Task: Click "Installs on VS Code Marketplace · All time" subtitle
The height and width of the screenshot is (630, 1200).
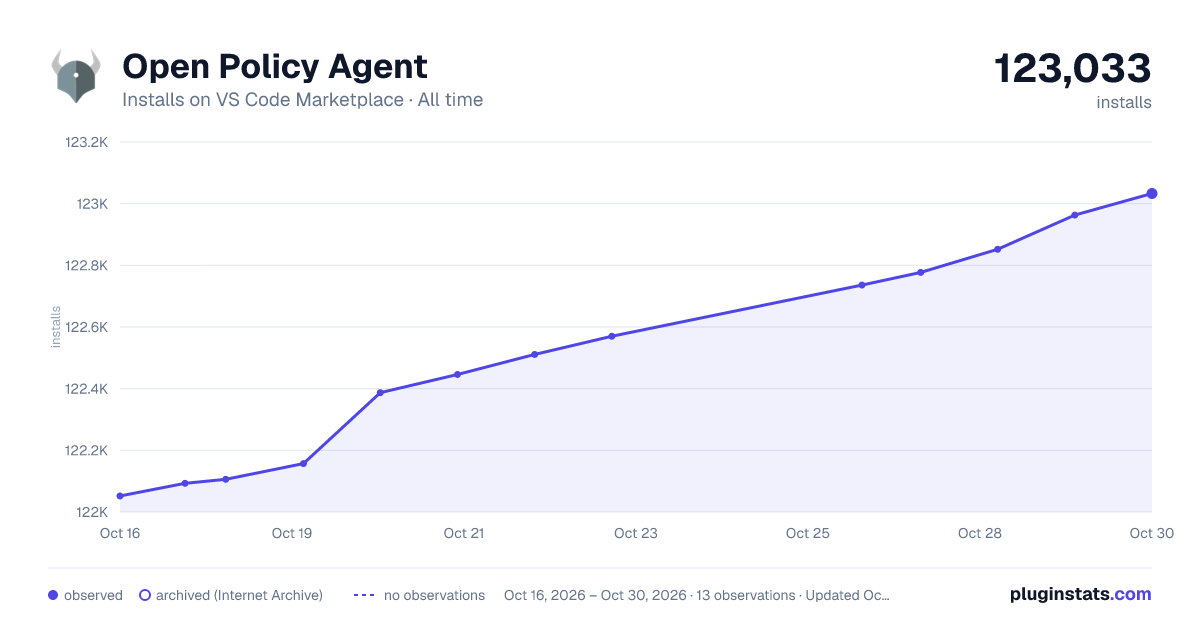Action: 302,100
